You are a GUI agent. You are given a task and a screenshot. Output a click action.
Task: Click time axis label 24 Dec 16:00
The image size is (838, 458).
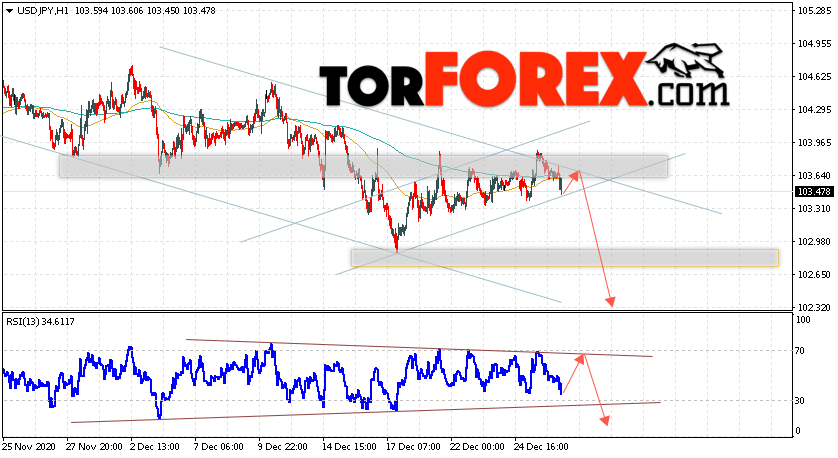tap(541, 447)
